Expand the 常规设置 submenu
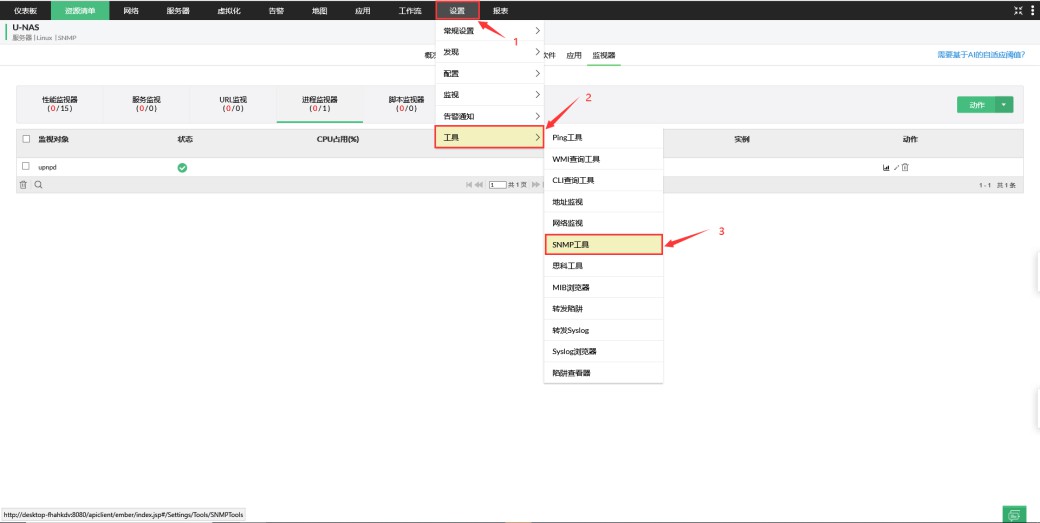 [490, 31]
